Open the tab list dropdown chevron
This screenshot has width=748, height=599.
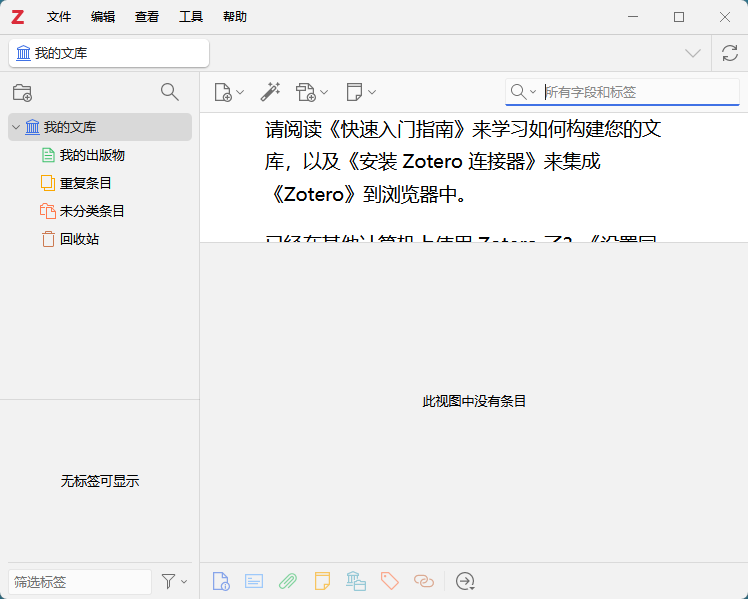tap(693, 53)
